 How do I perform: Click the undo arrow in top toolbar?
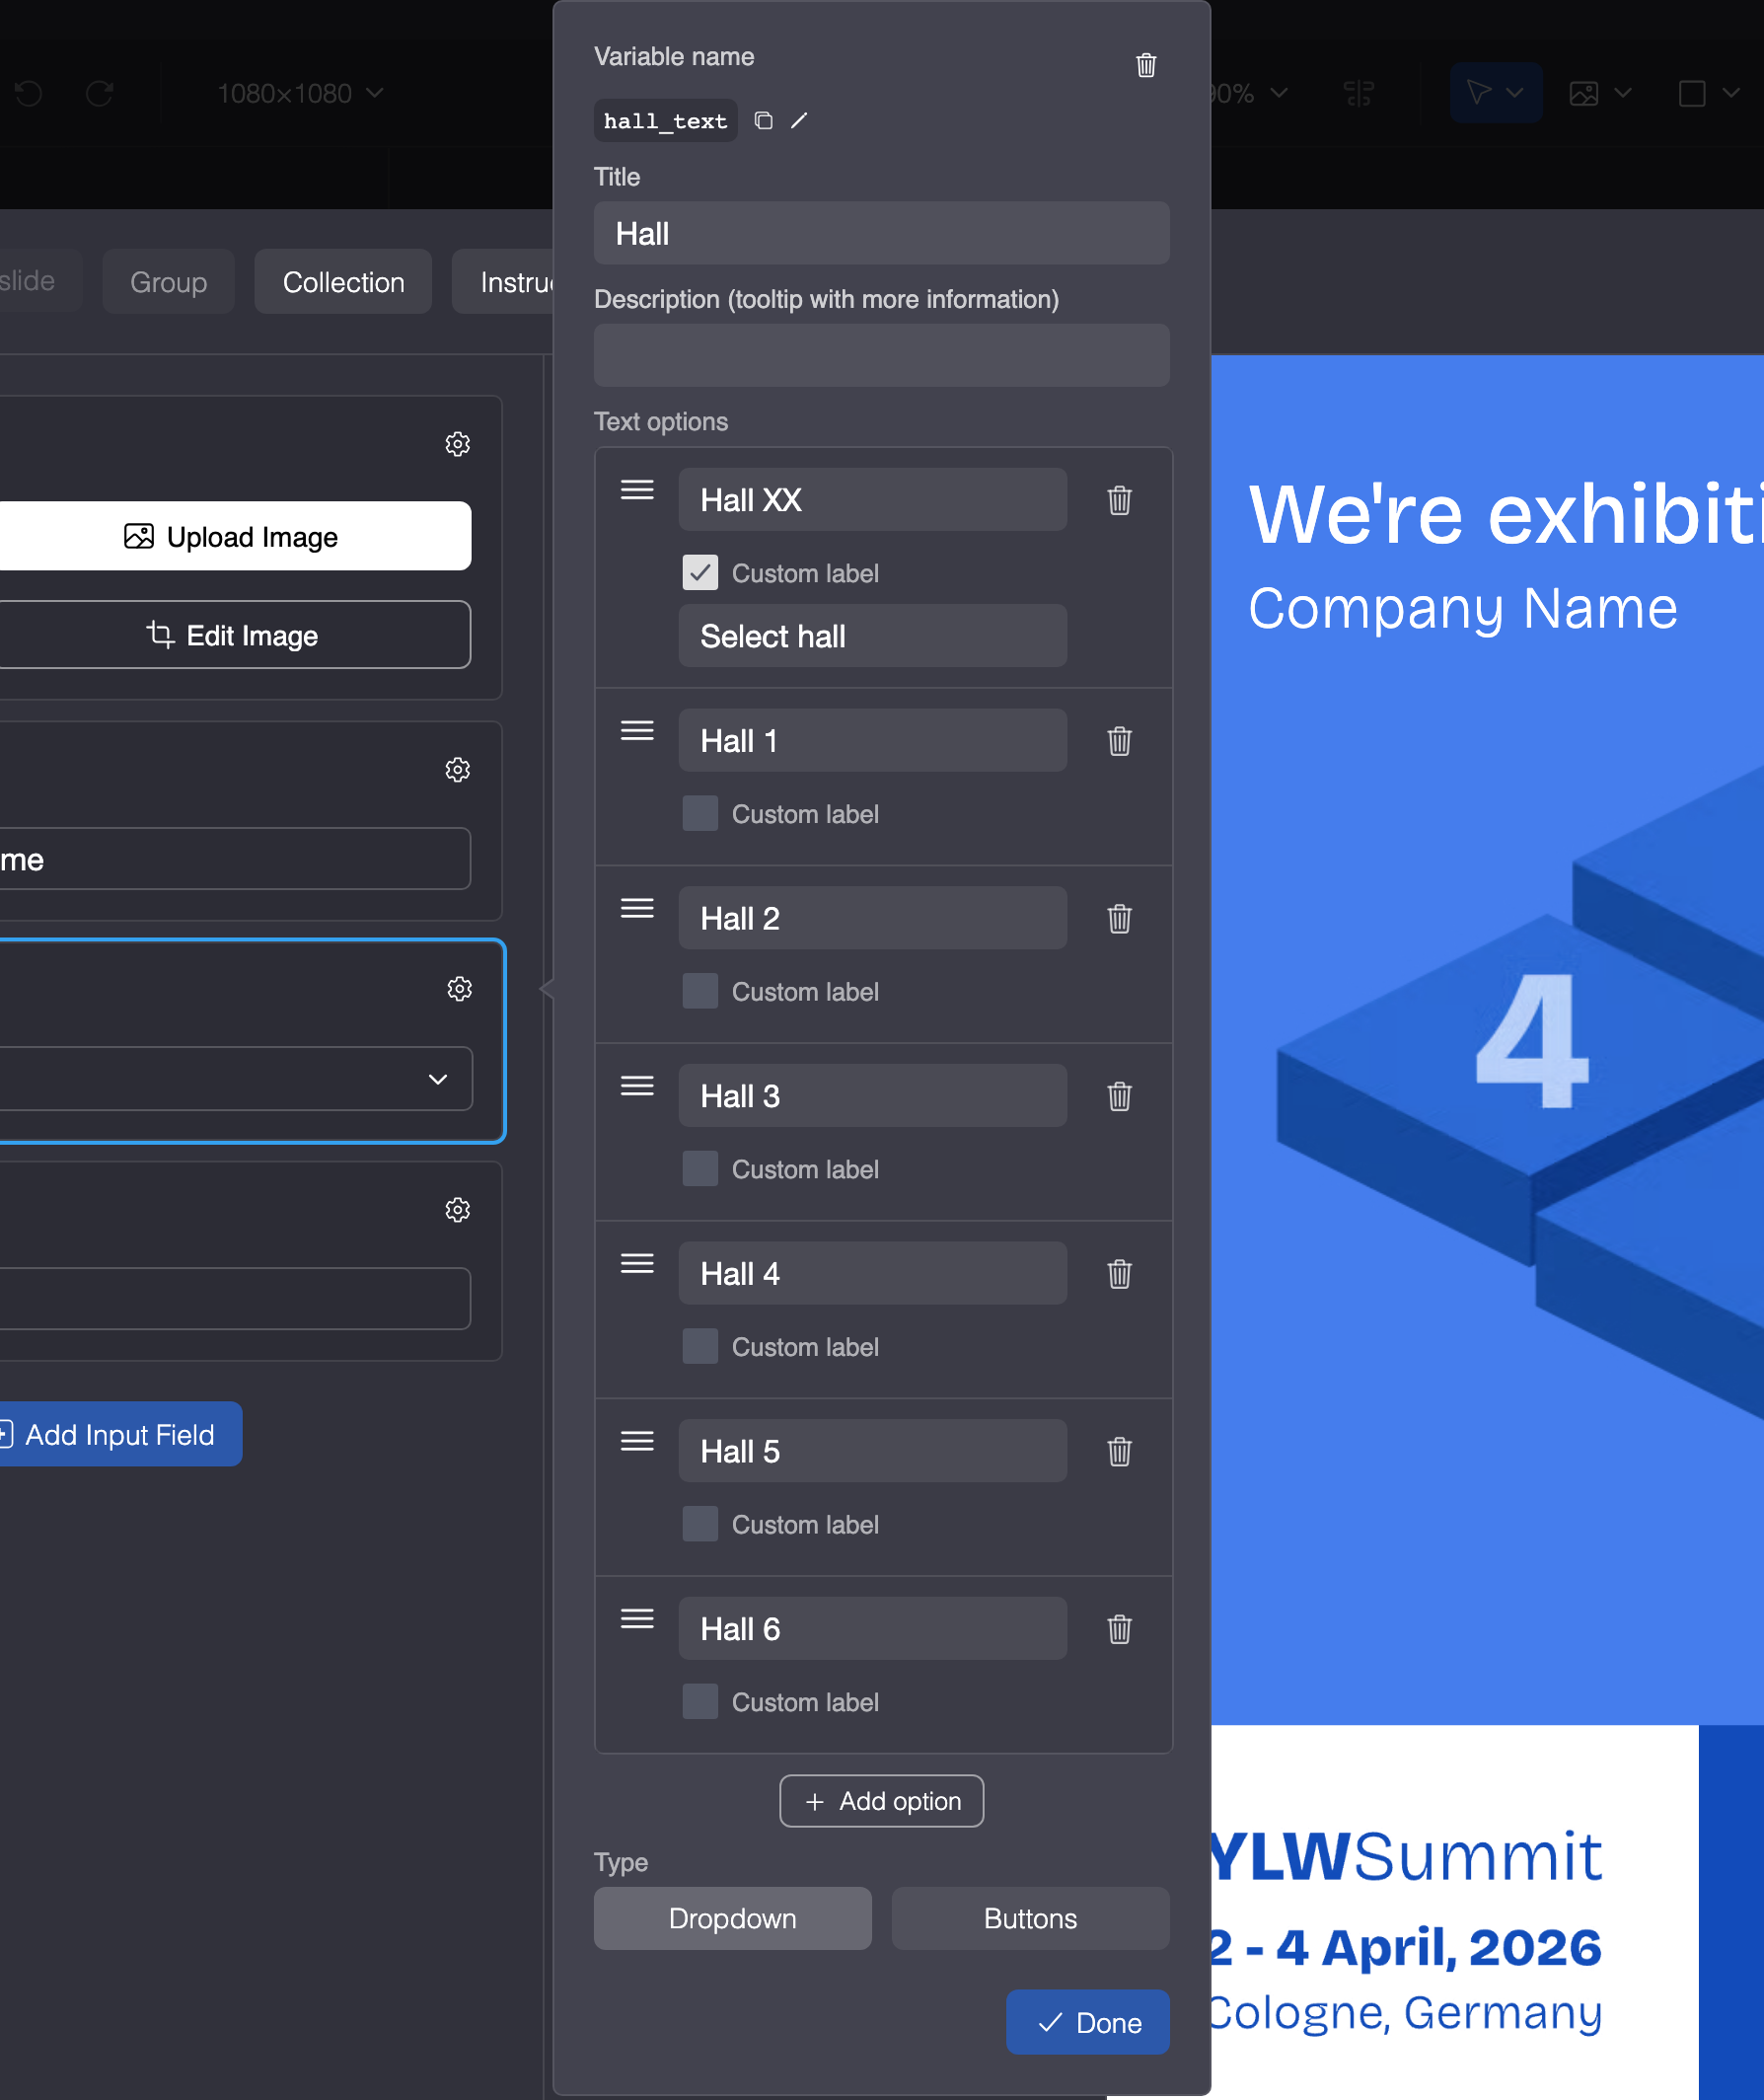[x=28, y=94]
